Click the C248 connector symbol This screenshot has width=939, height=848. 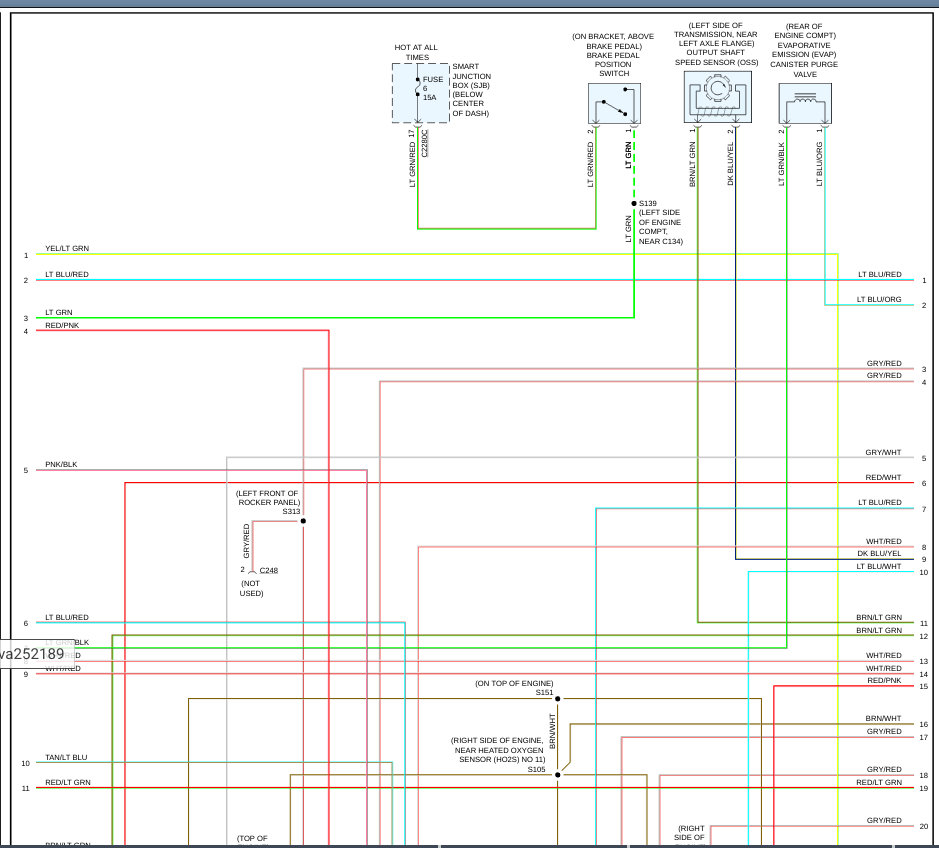[252, 570]
